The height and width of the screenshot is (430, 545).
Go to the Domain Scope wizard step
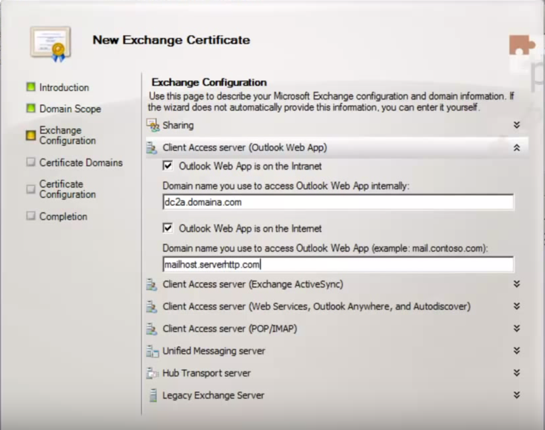click(70, 109)
